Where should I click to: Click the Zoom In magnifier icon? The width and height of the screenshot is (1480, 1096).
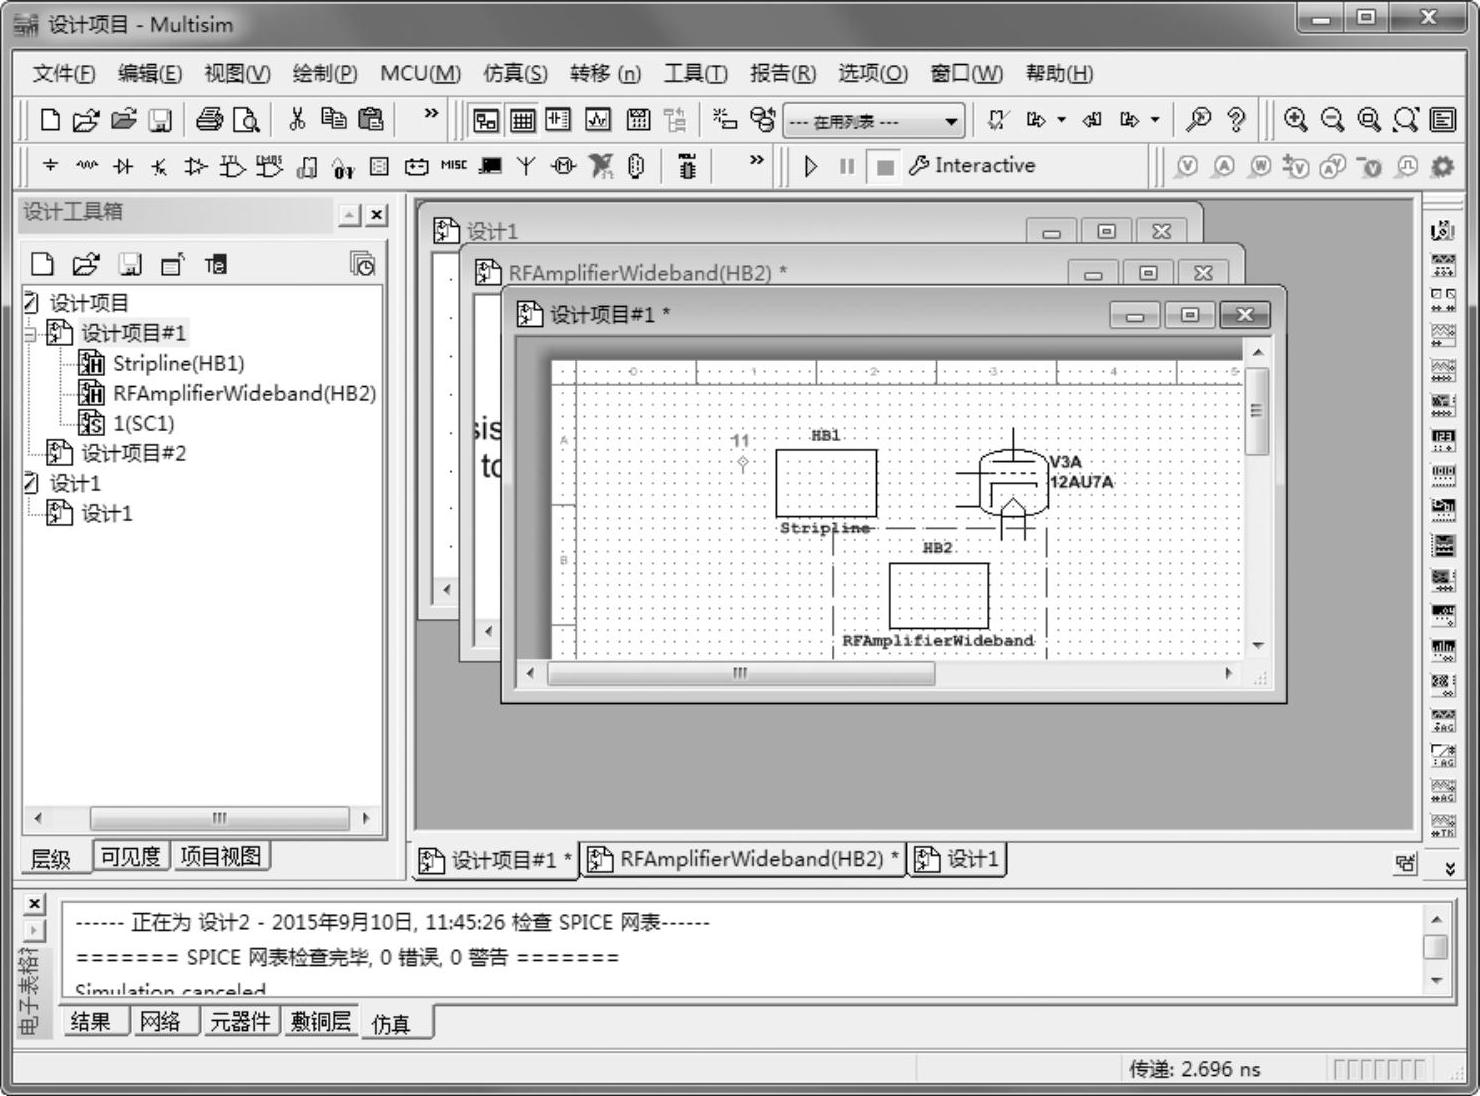1296,120
